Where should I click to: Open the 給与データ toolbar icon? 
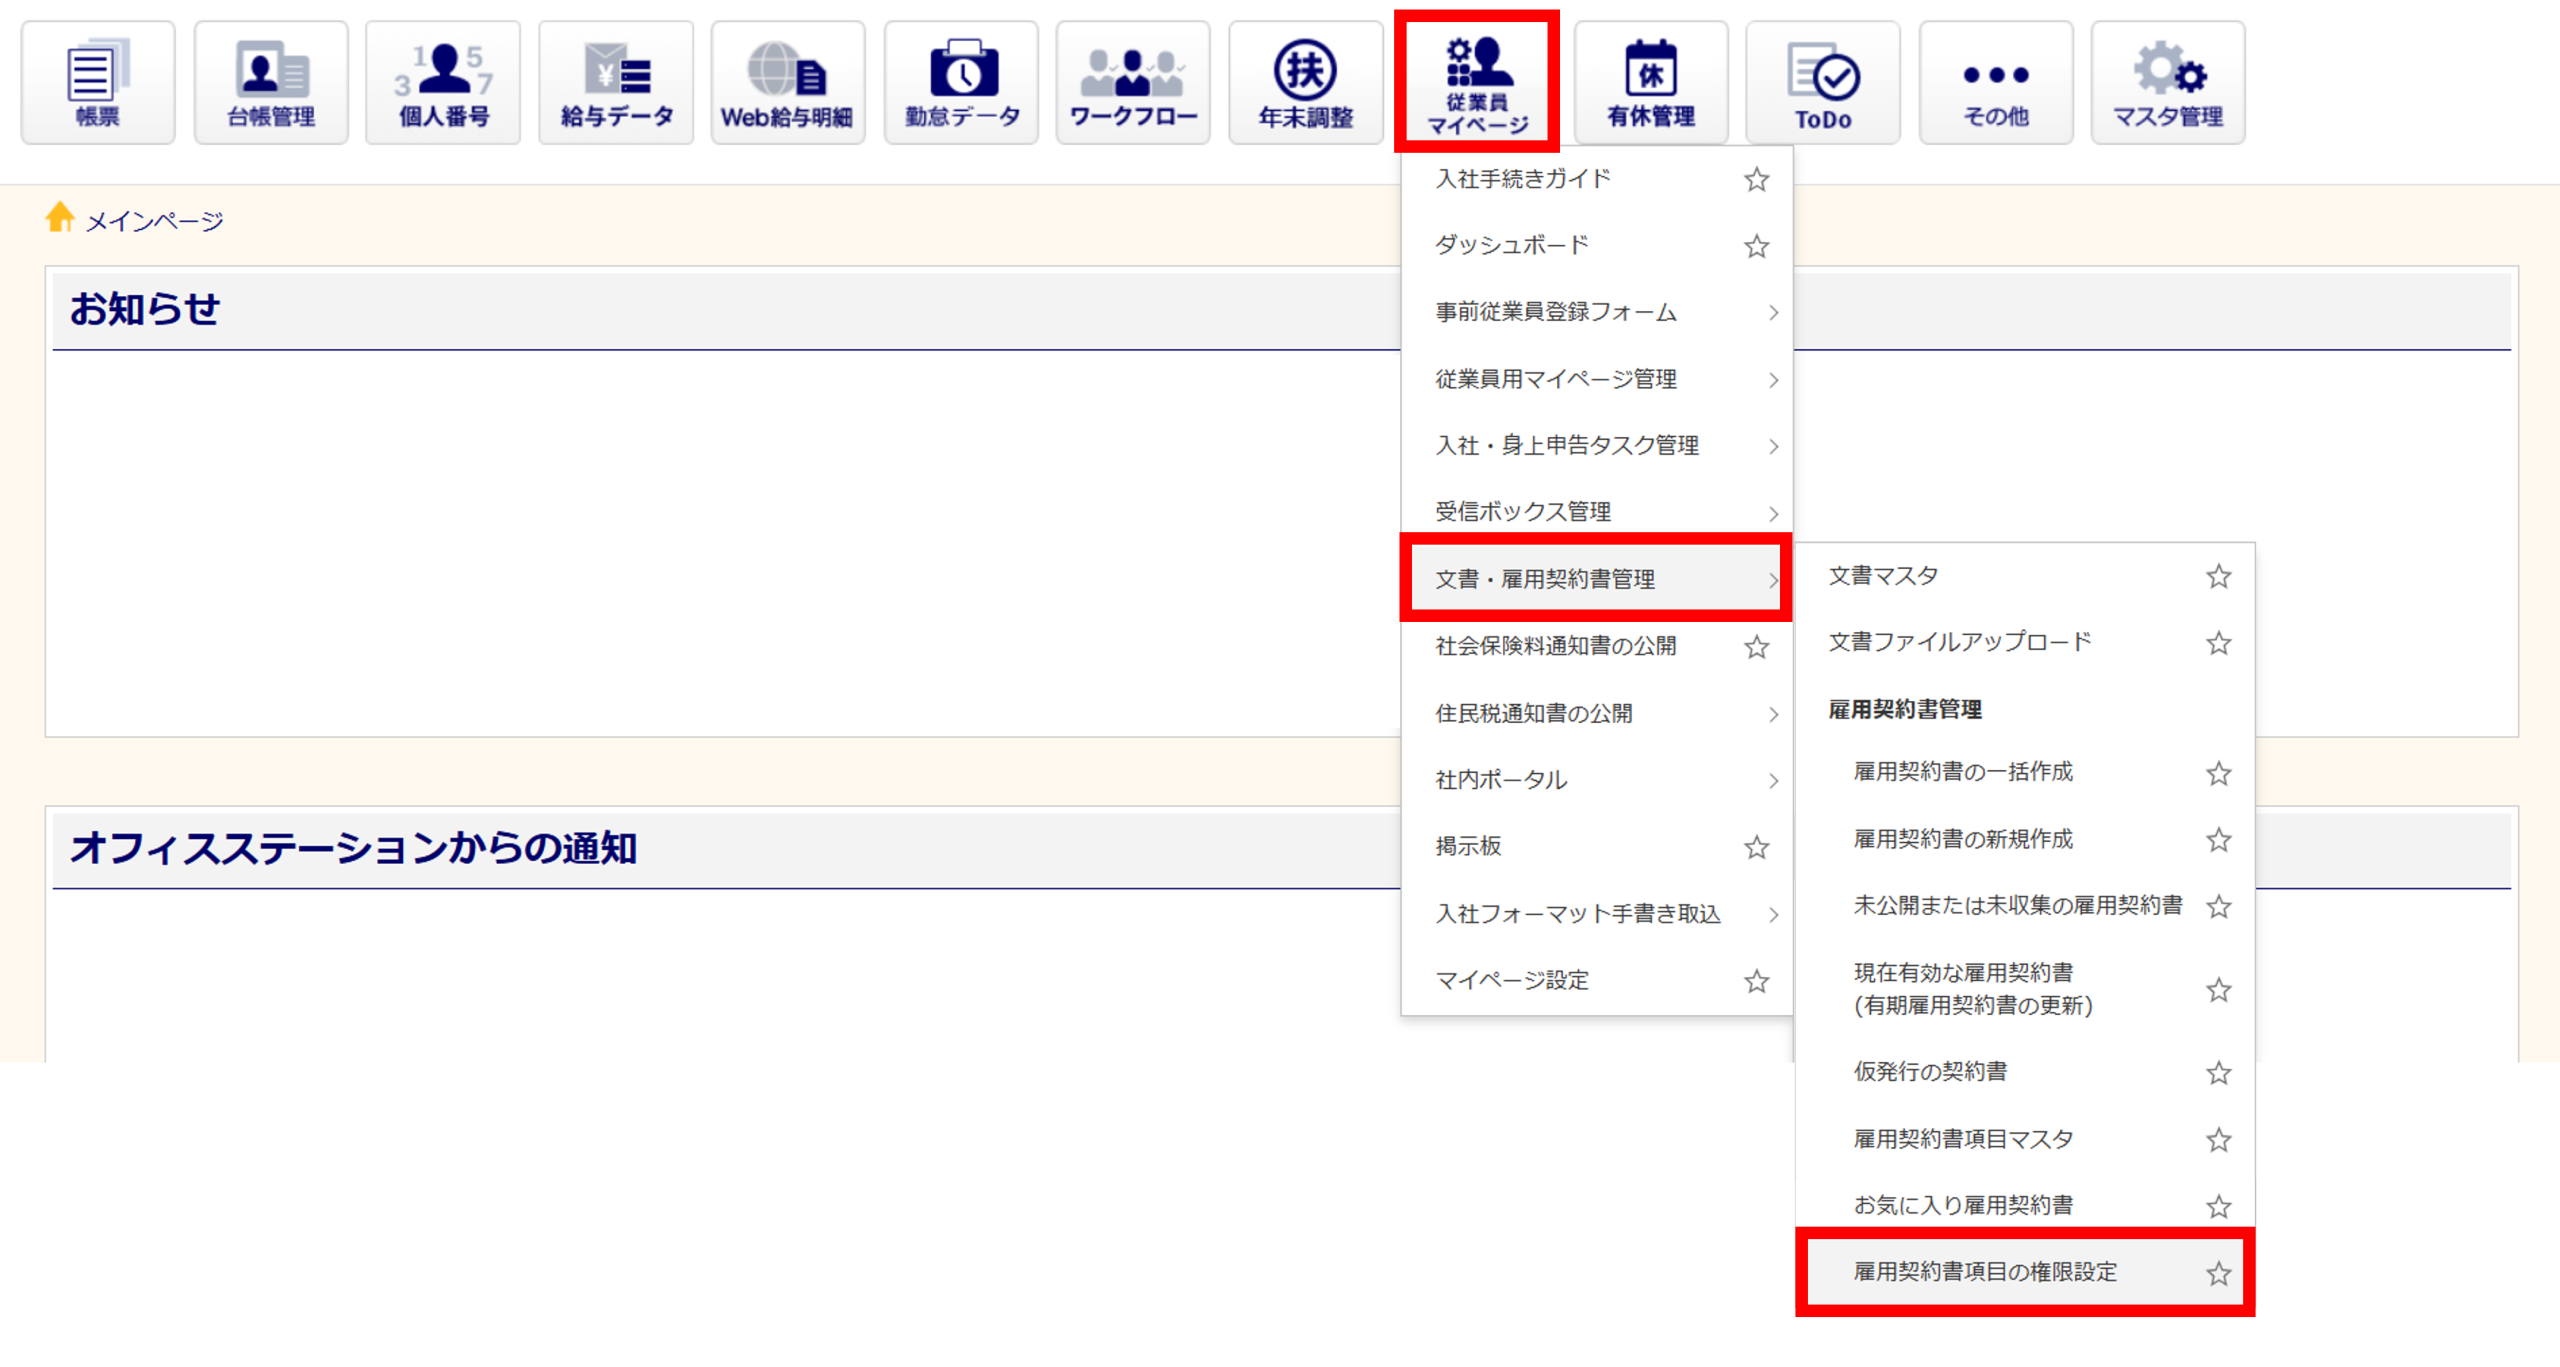tap(616, 83)
